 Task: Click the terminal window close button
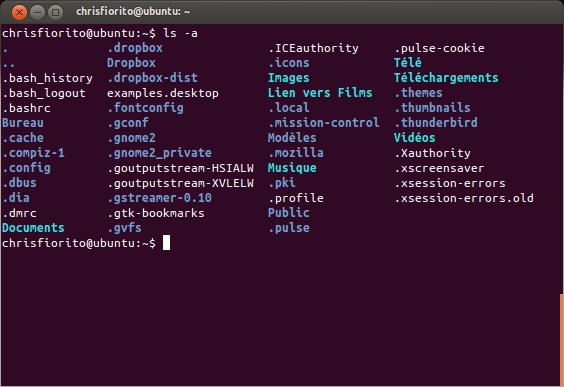(19, 13)
